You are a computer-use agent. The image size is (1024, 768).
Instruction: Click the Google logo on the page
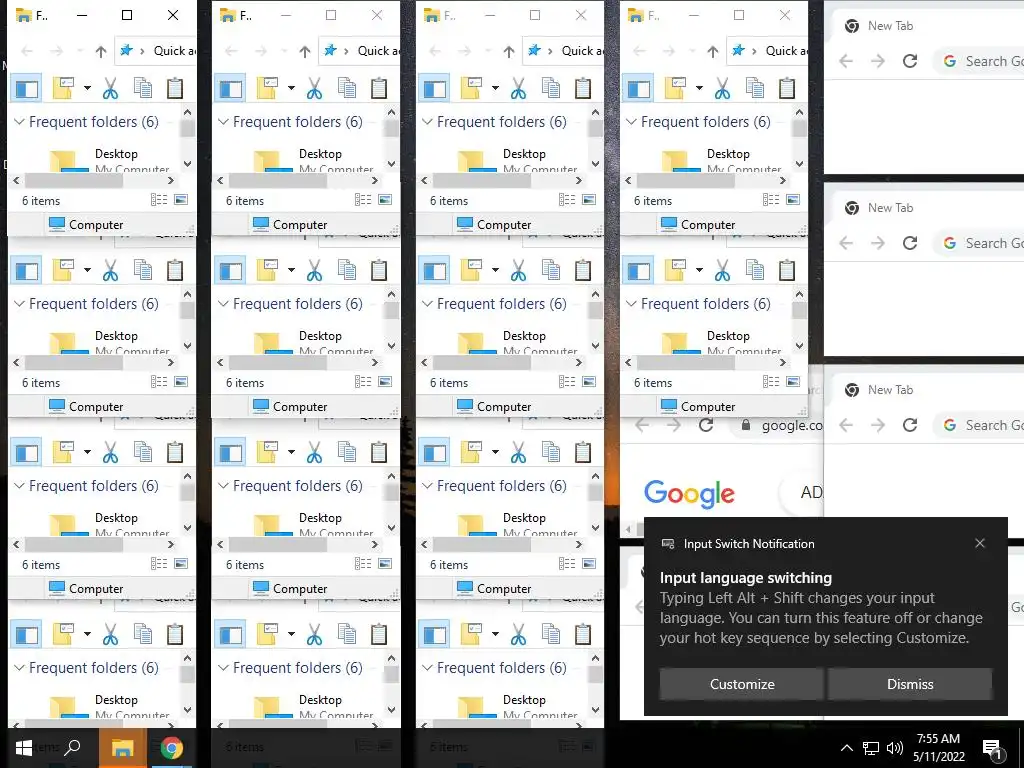(x=689, y=494)
